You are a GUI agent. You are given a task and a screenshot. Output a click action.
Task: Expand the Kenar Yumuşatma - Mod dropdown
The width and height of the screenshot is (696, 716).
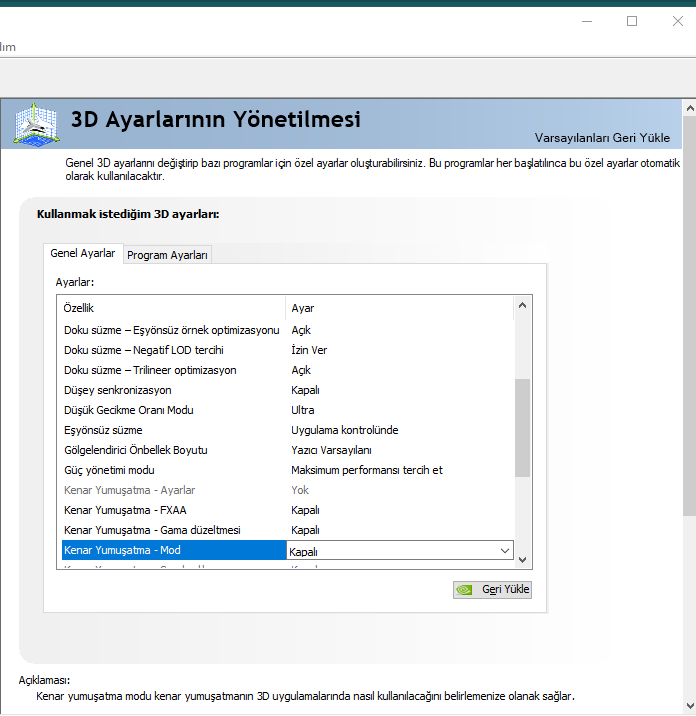pos(504,550)
